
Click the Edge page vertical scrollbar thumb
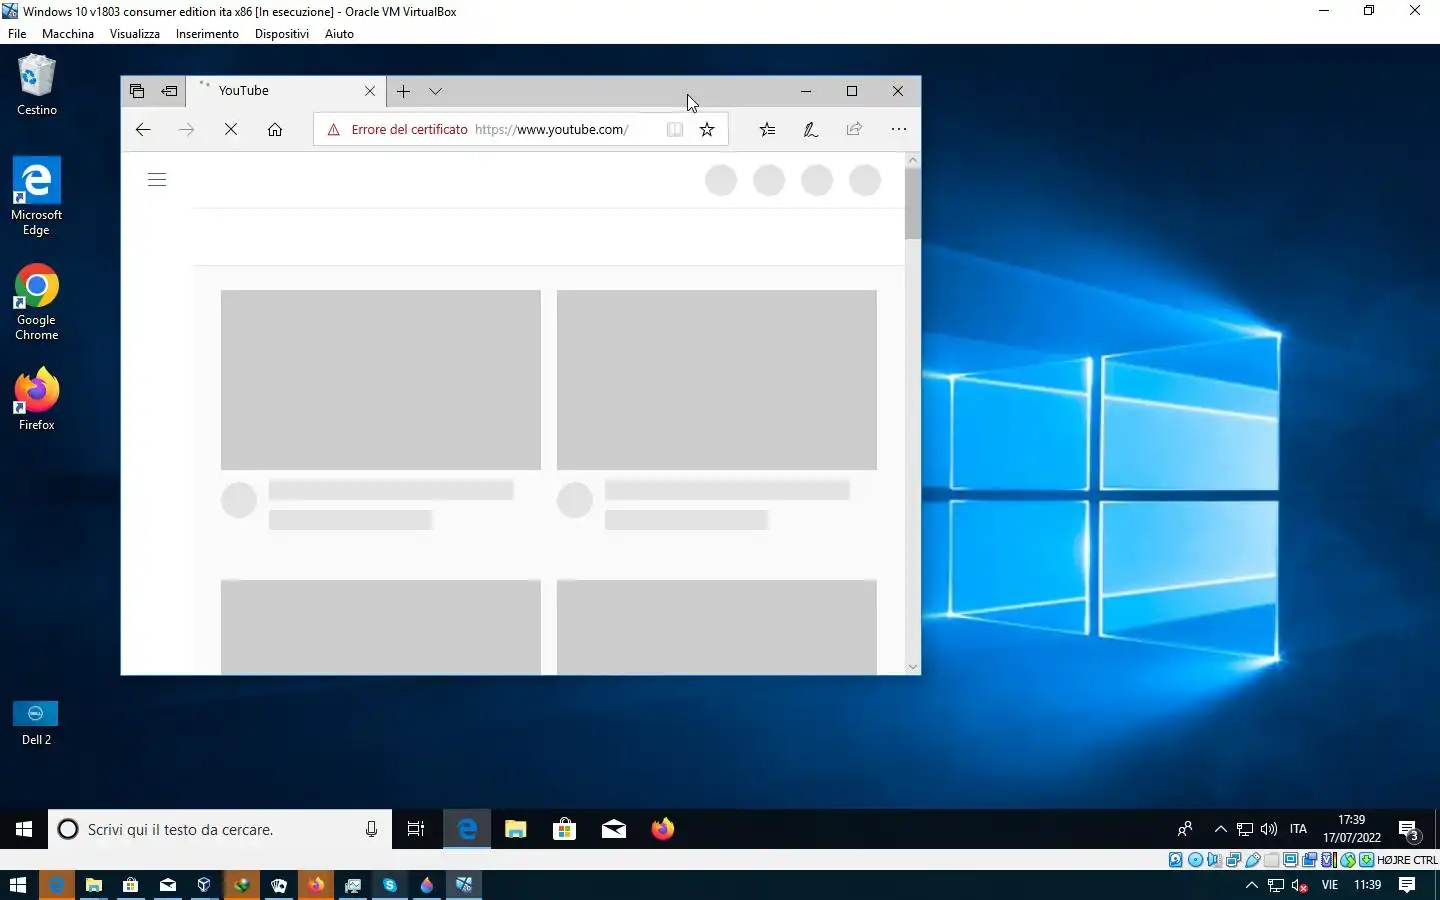click(x=912, y=203)
